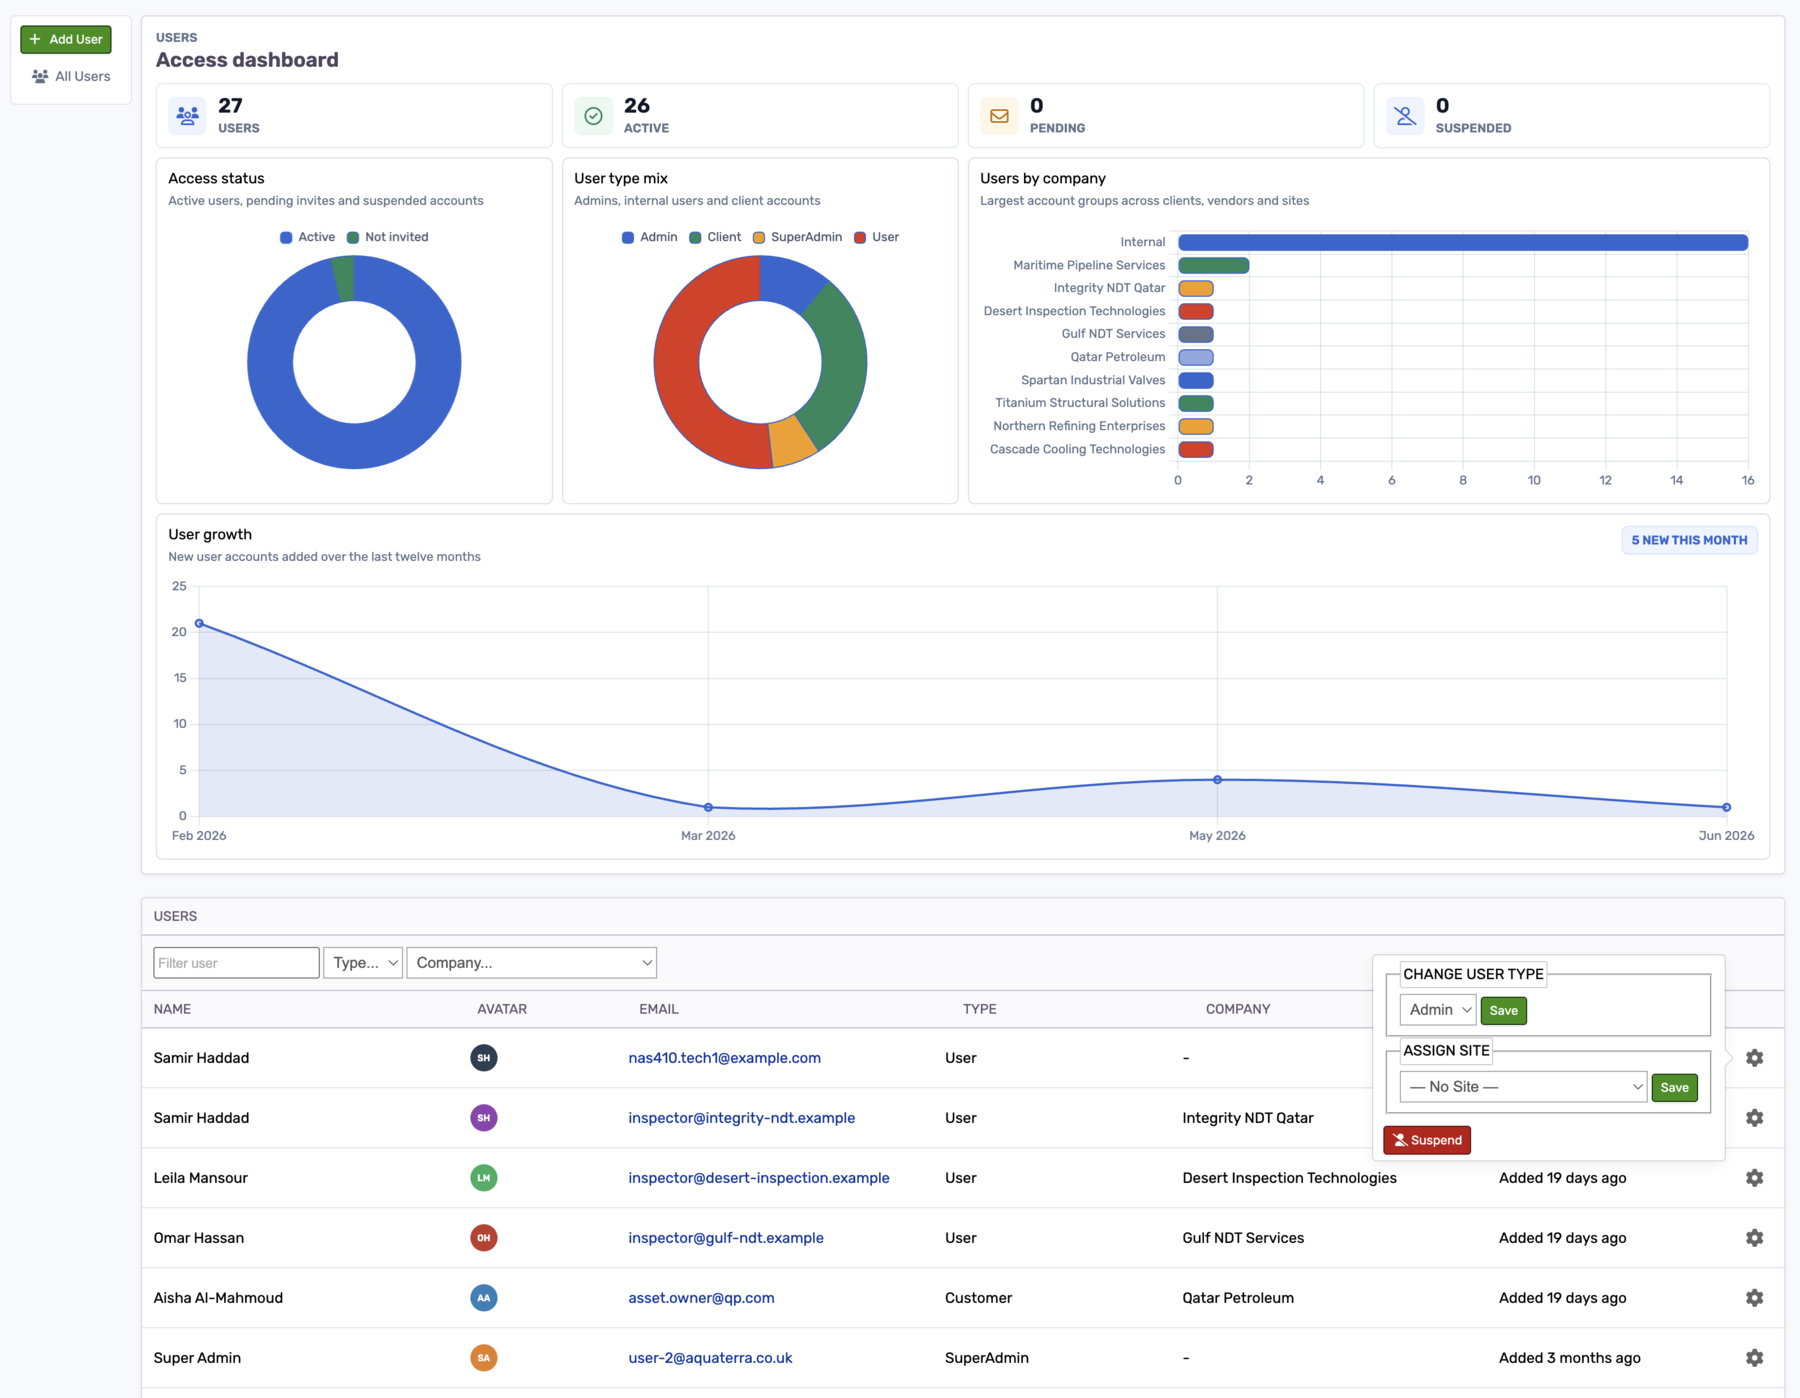Click the green Client color swatch in legend
This screenshot has width=1800, height=1398.
tap(695, 237)
